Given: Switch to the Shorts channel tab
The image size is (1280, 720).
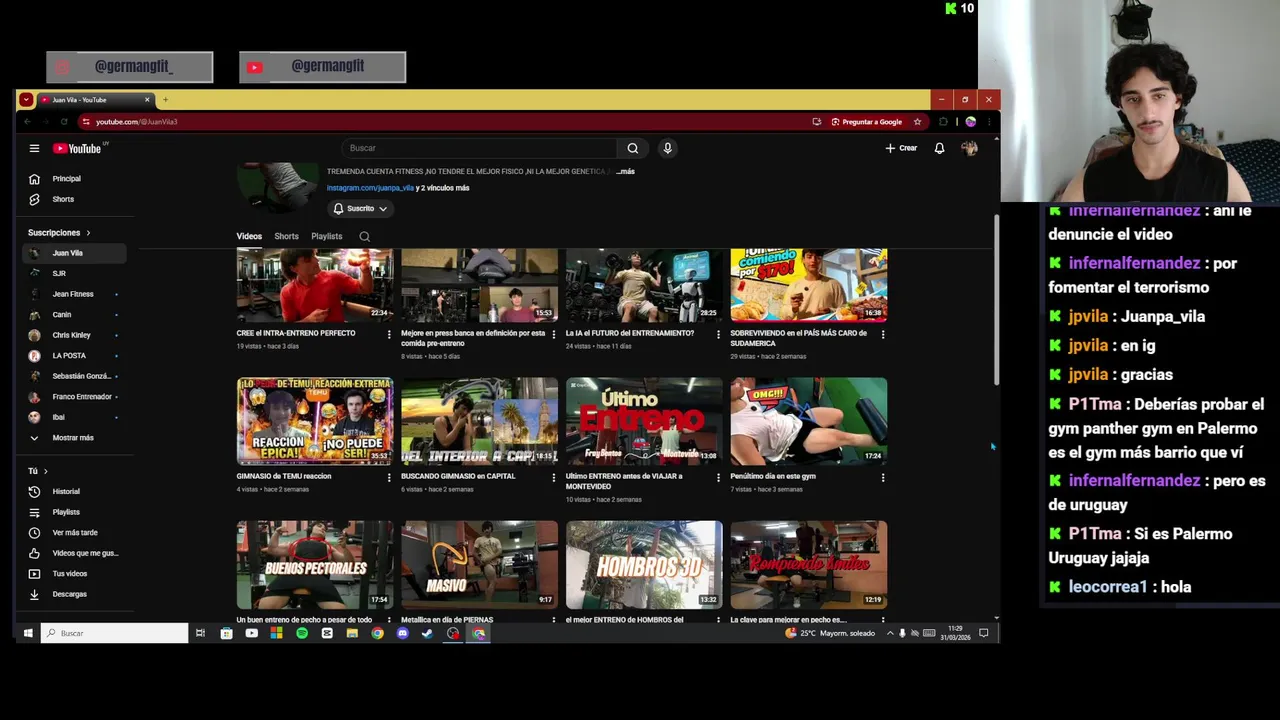Looking at the screenshot, I should point(286,237).
